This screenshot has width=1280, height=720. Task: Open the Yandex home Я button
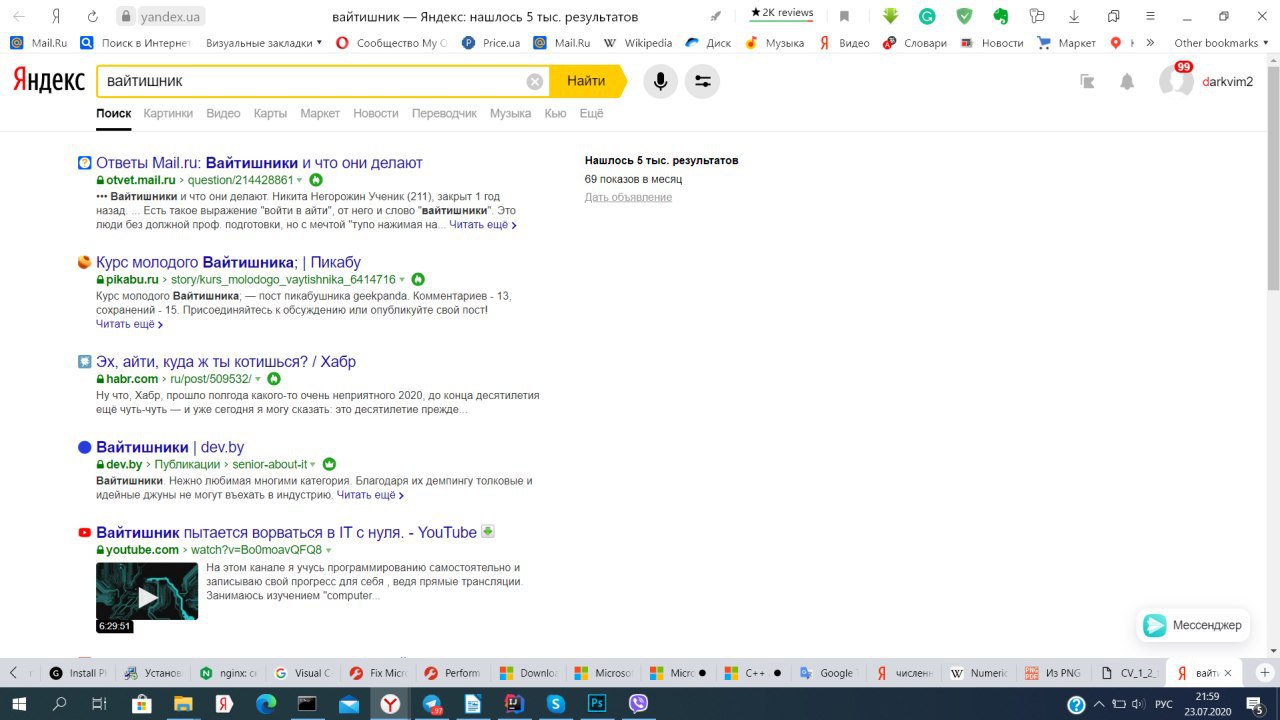point(57,16)
